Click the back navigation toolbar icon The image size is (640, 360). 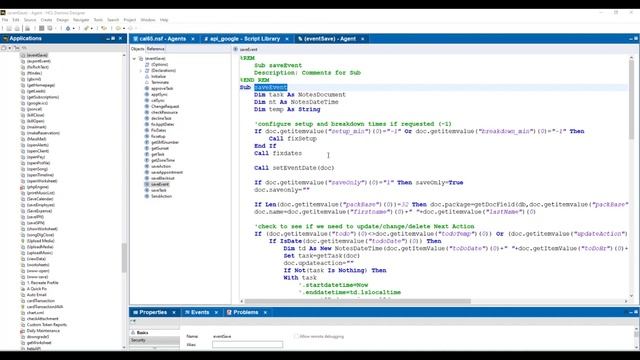click(118, 28)
